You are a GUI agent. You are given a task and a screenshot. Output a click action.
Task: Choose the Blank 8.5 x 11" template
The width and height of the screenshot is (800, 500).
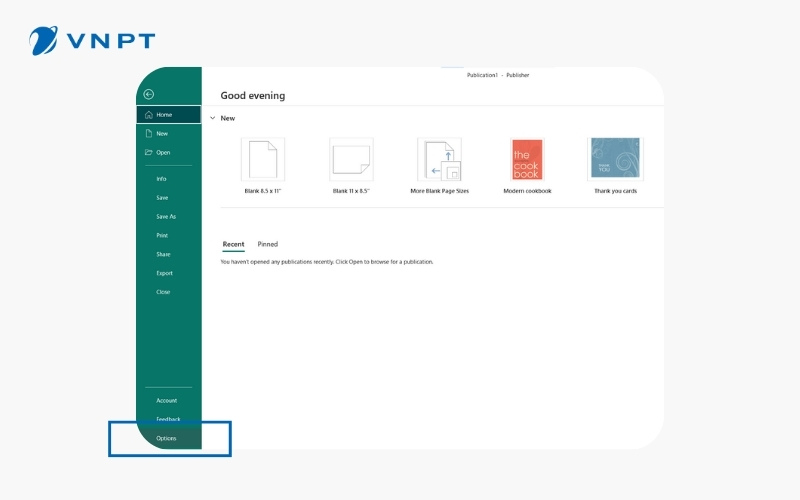(263, 160)
